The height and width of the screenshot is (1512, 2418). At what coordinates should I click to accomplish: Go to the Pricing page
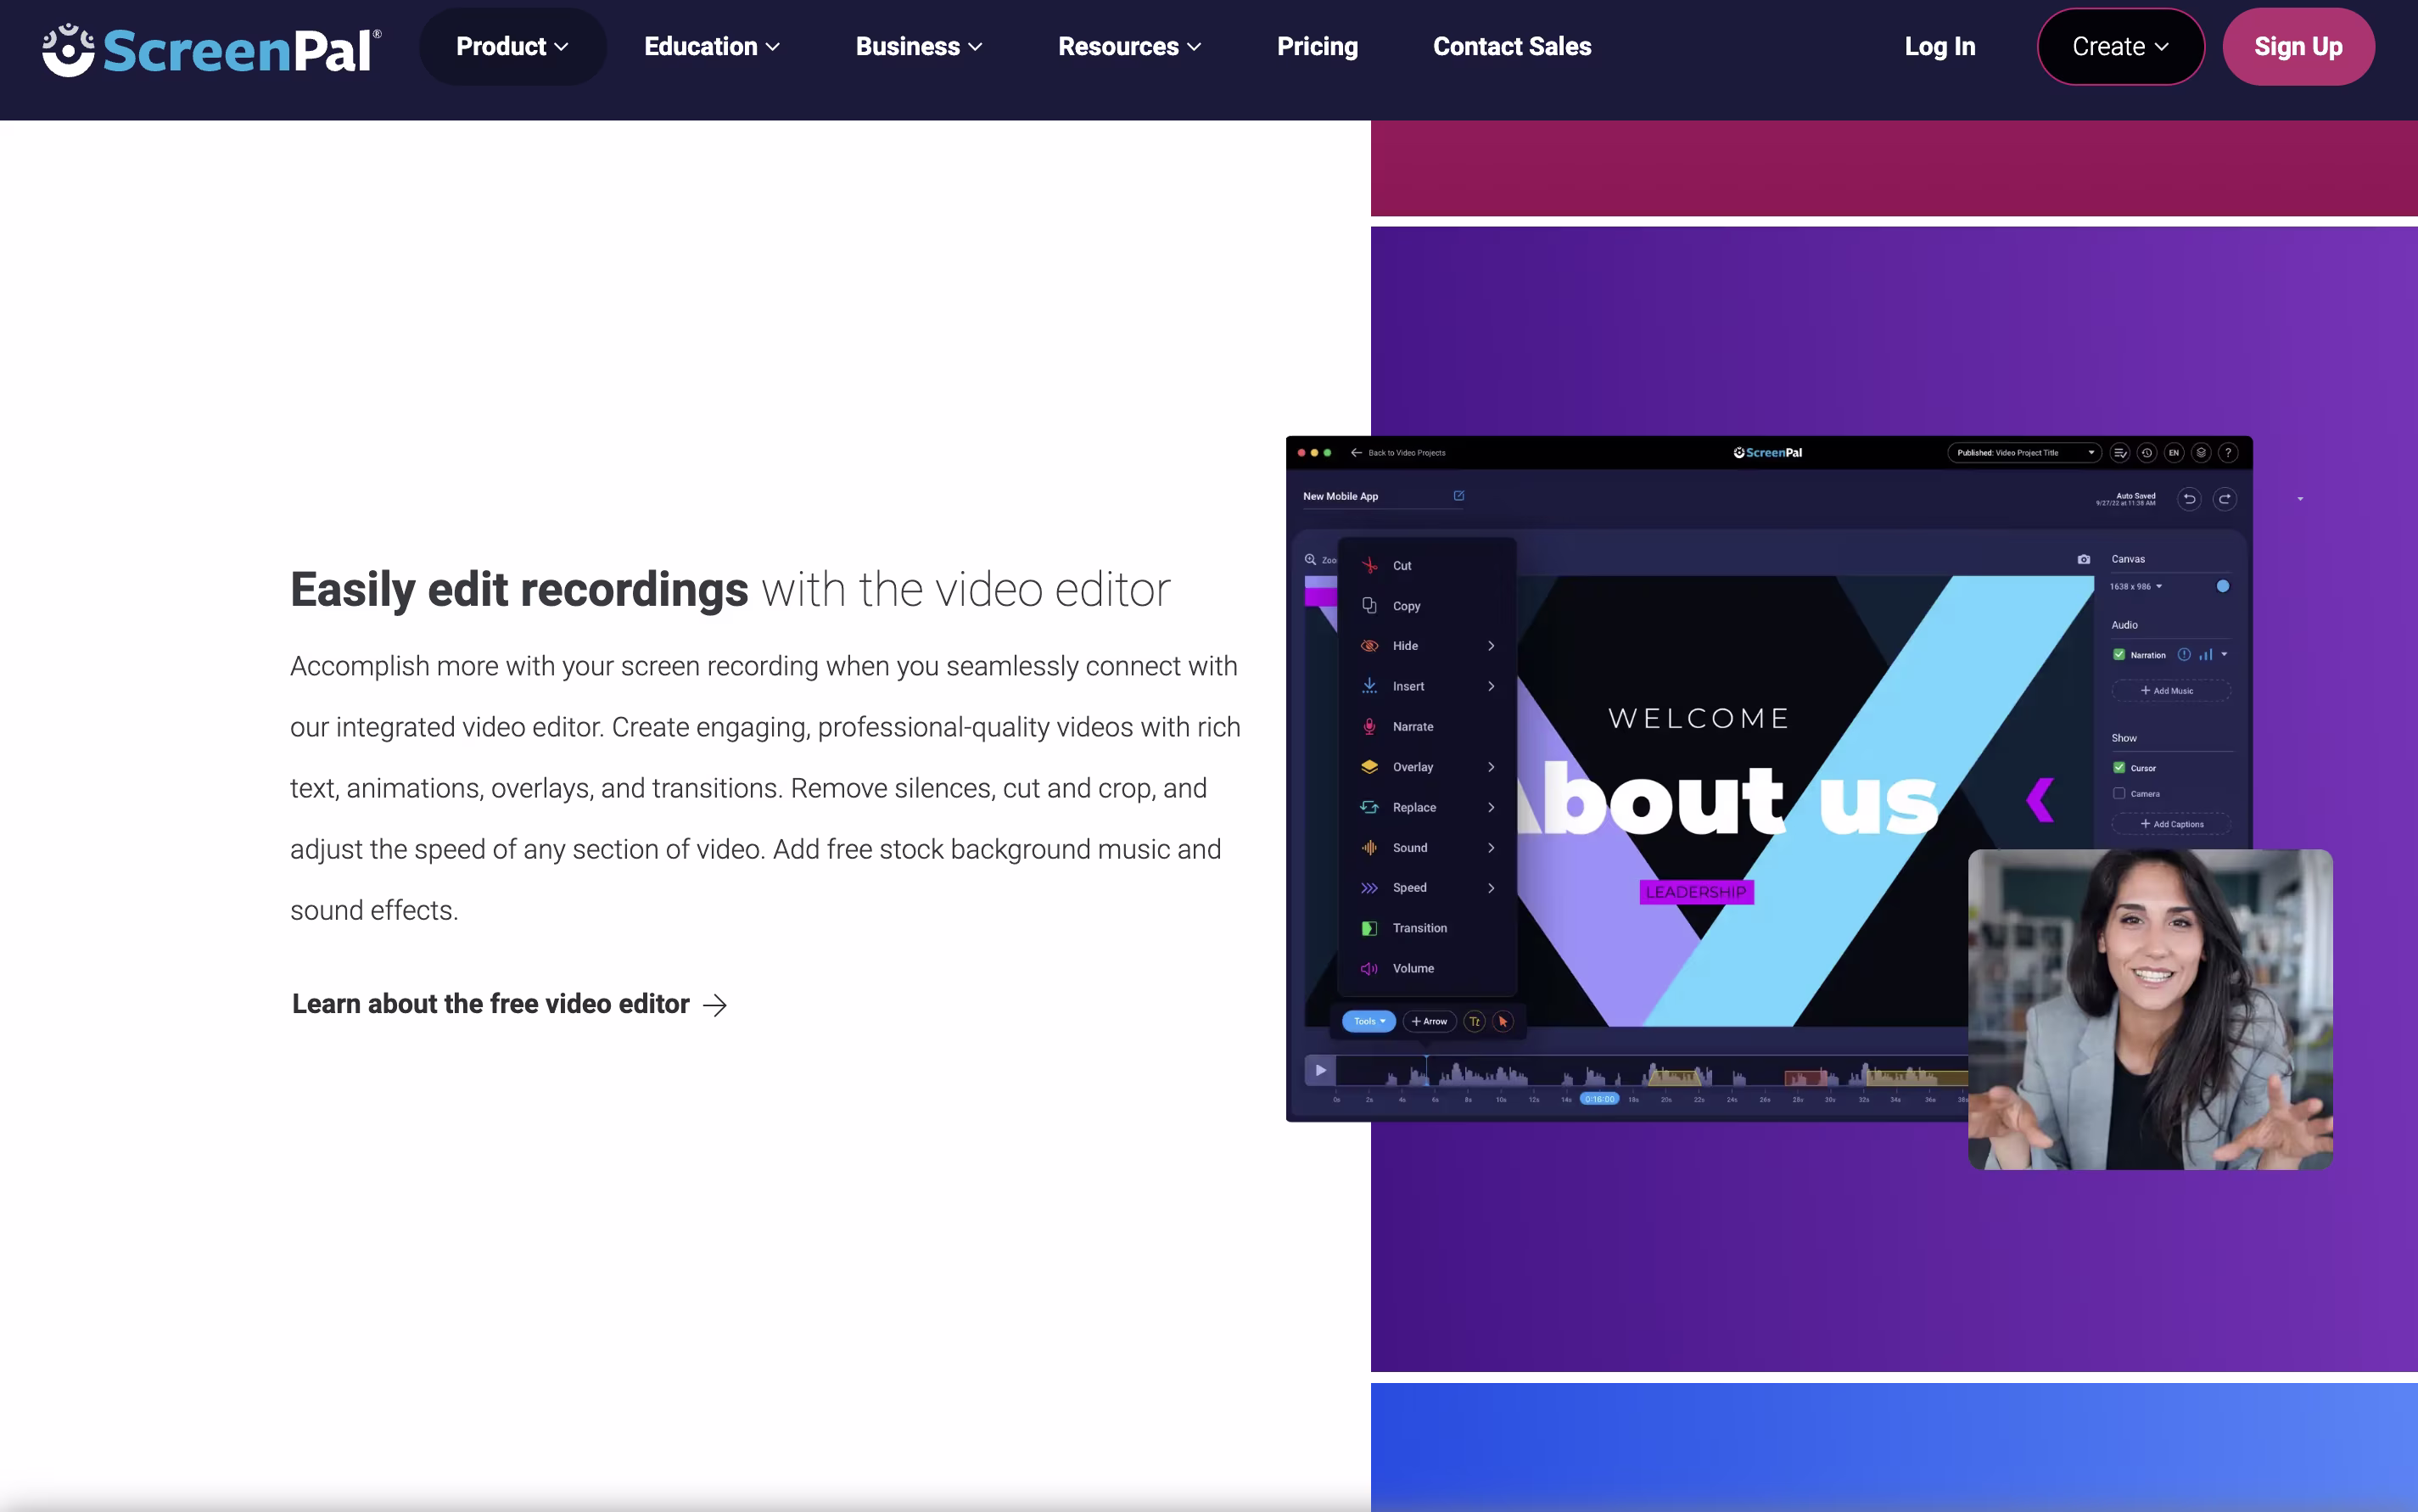pyautogui.click(x=1317, y=46)
